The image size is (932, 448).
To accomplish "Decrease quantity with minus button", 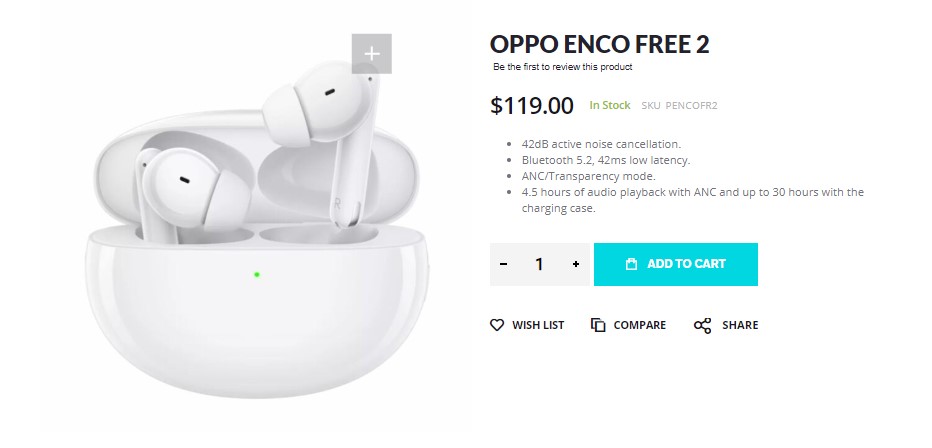I will [x=503, y=264].
